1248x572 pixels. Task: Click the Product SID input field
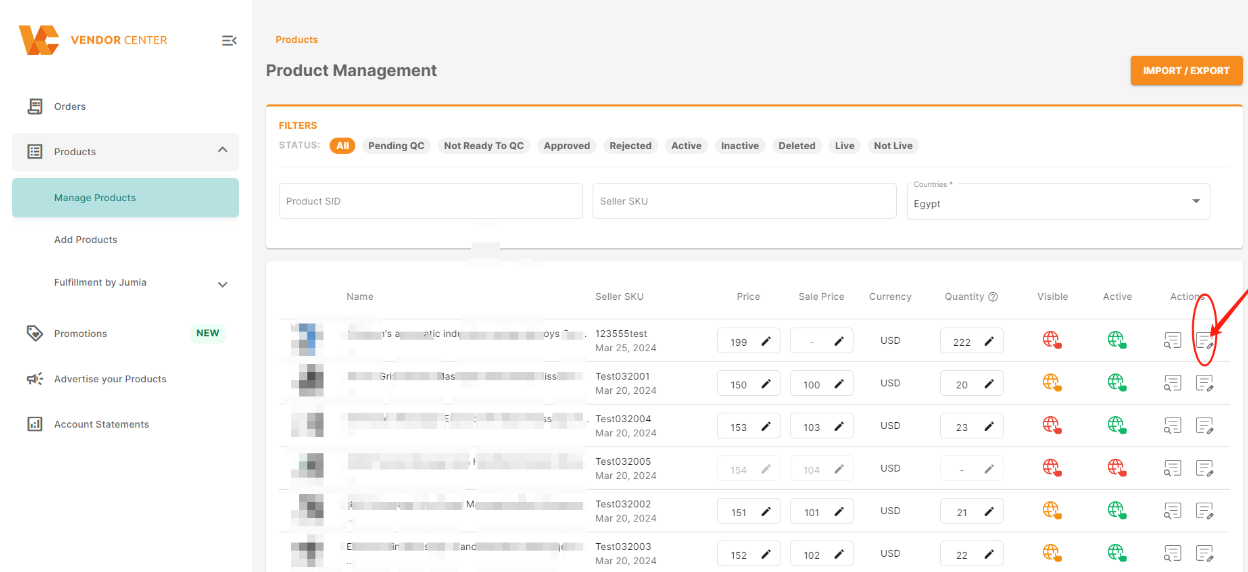tap(430, 201)
